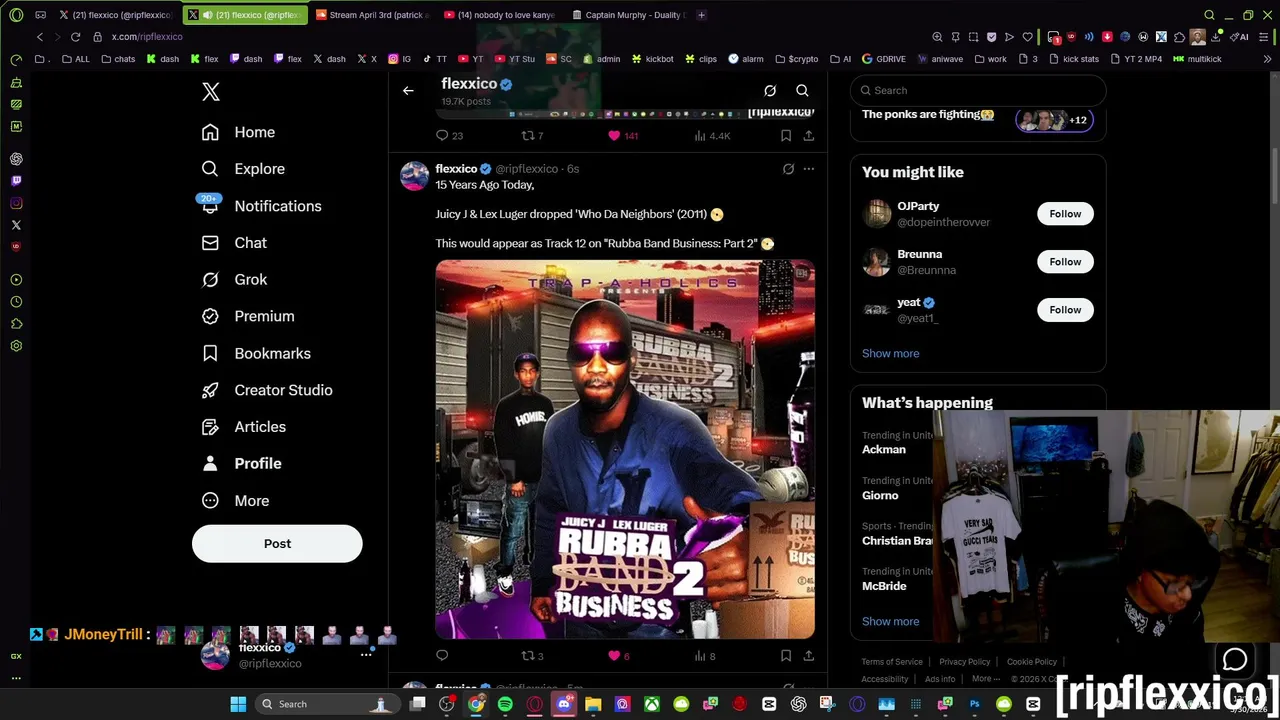The image size is (1280, 720).
Task: Share the upper post with 141 likes
Action: coord(808,136)
